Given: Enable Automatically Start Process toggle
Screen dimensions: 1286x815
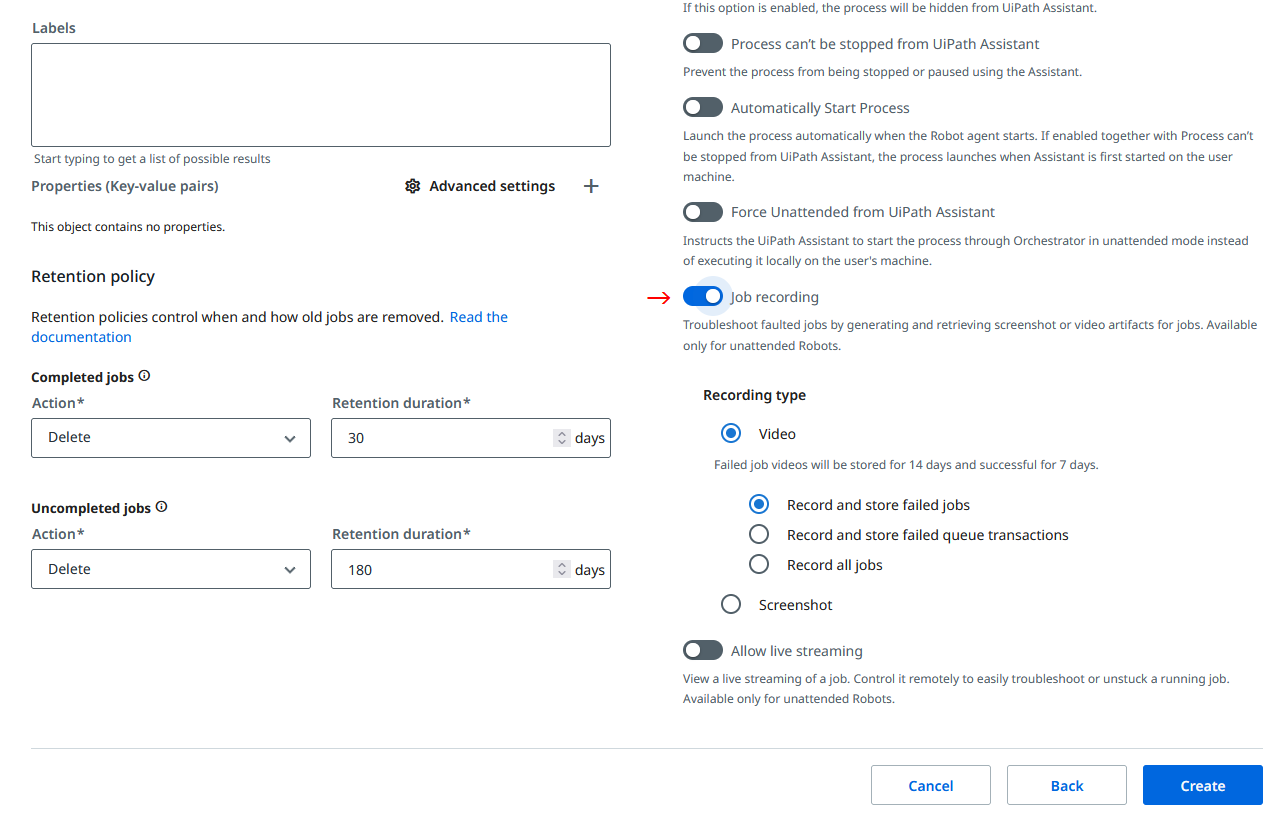Looking at the screenshot, I should tap(703, 107).
